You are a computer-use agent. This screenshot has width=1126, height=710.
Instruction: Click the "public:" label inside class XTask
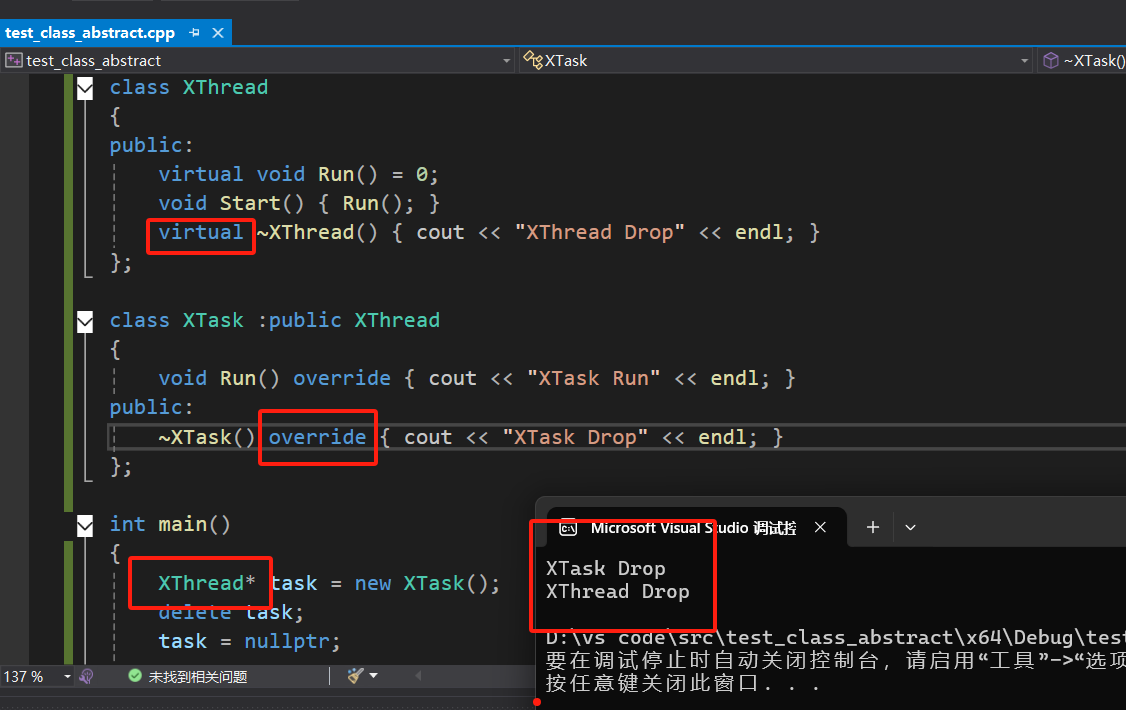tap(152, 408)
